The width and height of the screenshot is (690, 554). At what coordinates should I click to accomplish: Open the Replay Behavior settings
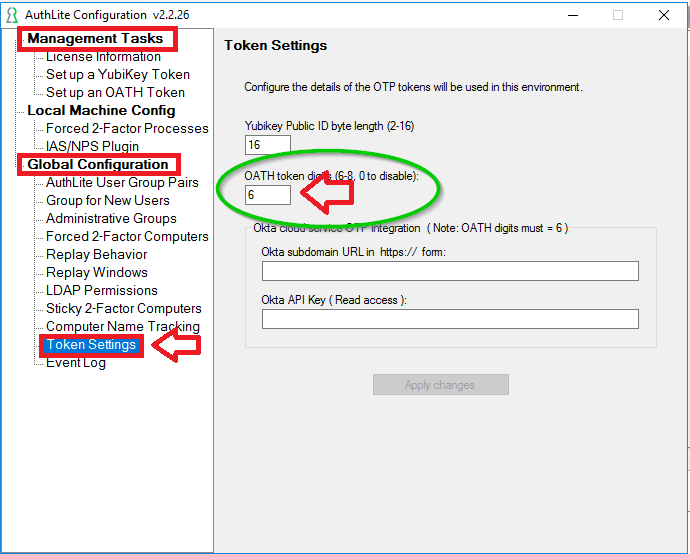click(x=96, y=255)
